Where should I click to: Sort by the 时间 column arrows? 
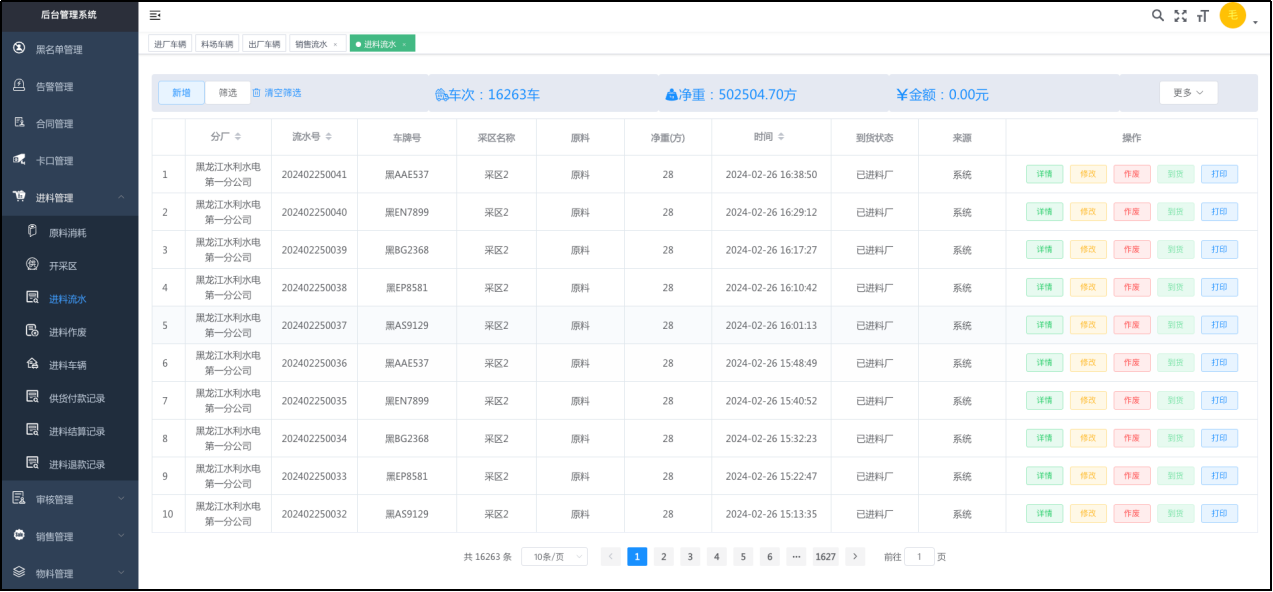pos(781,137)
